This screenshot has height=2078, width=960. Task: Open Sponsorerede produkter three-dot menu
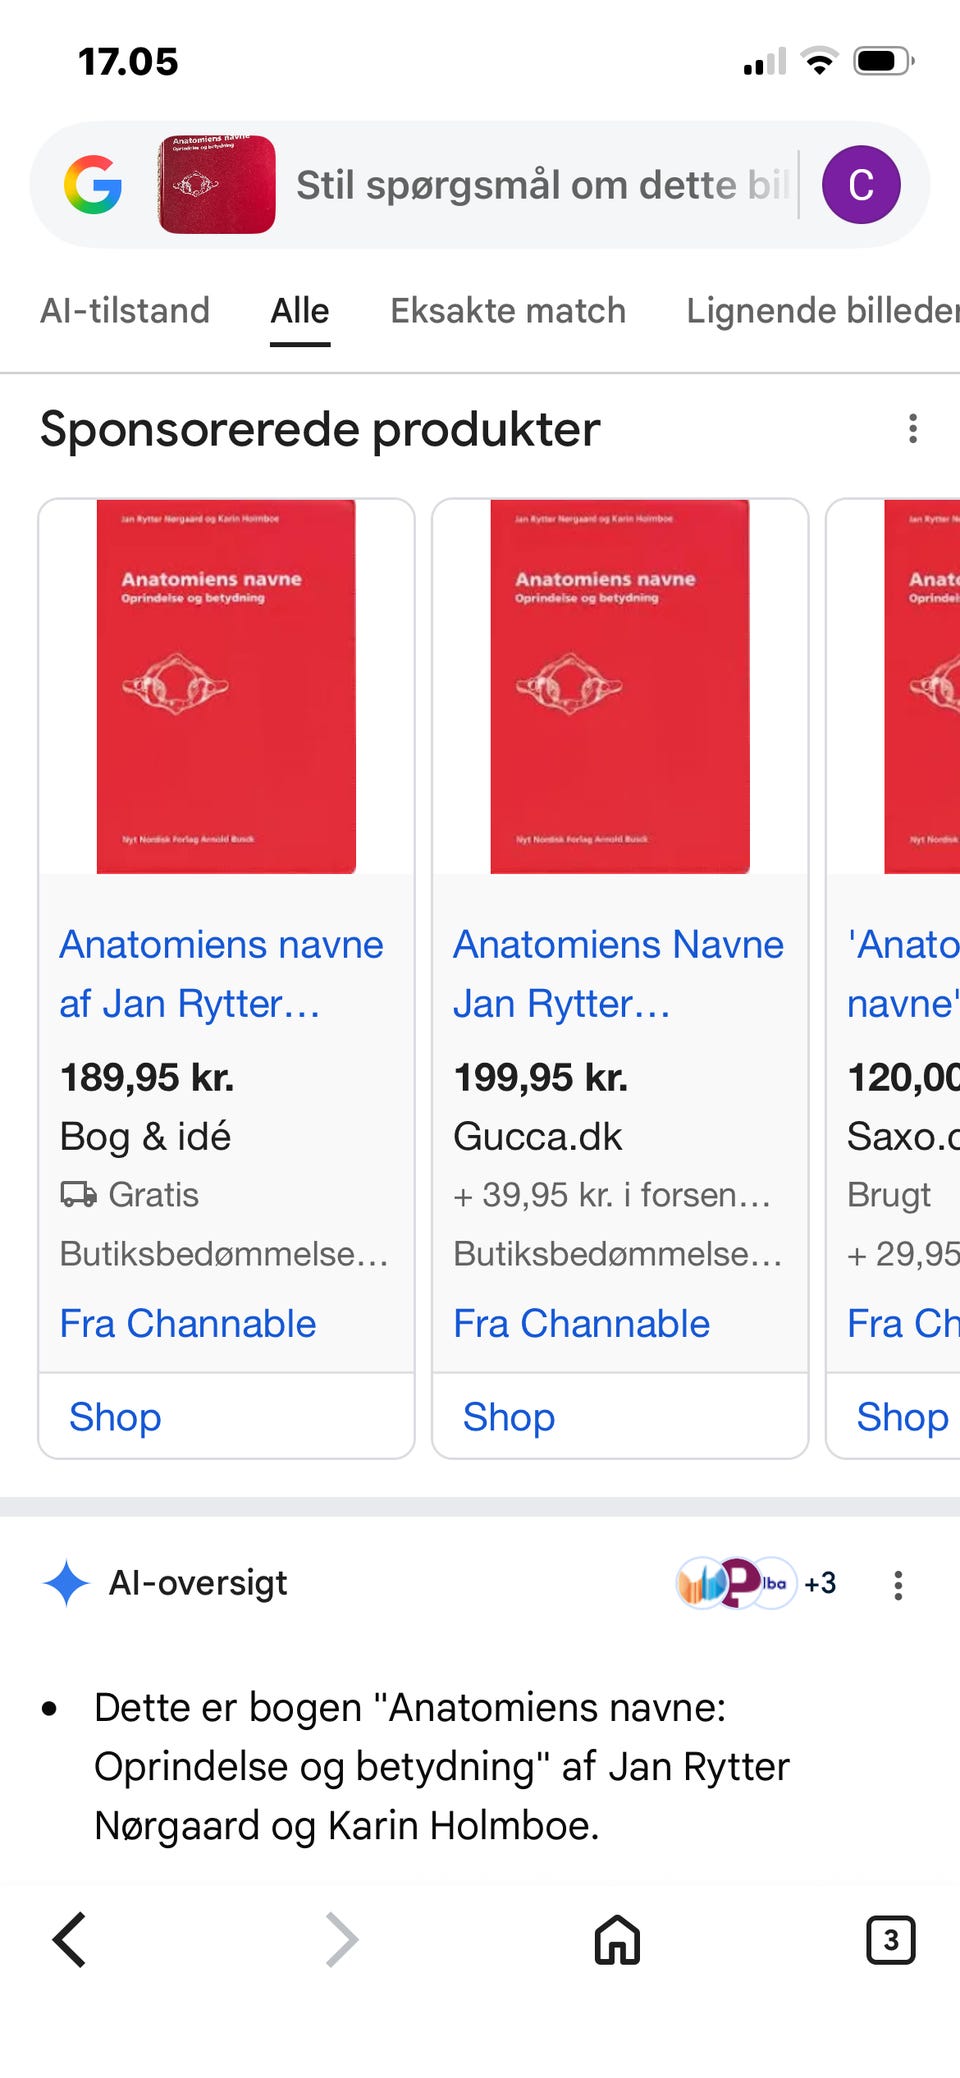coord(912,428)
